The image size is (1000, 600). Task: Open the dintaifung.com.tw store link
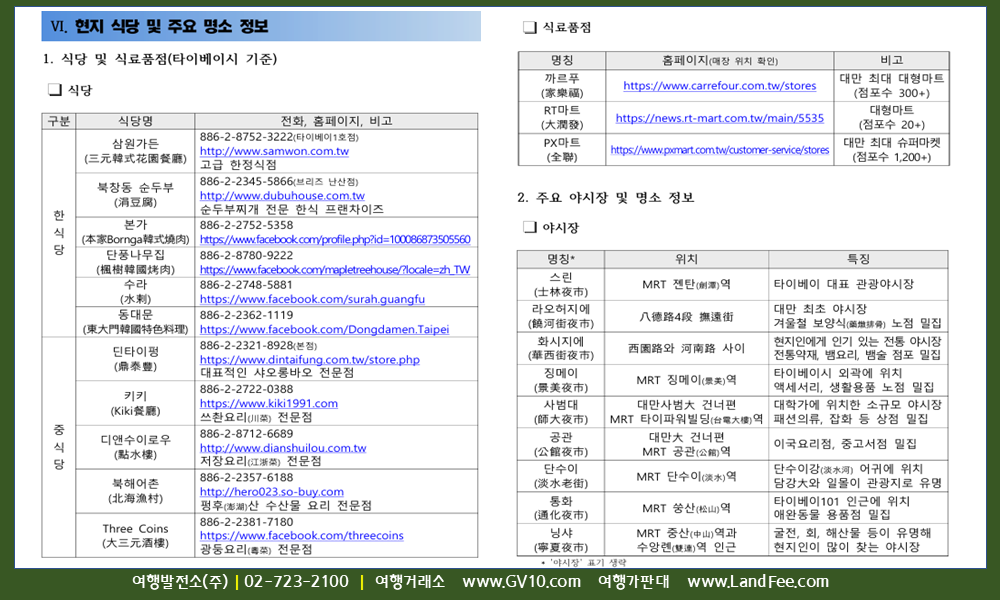309,359
